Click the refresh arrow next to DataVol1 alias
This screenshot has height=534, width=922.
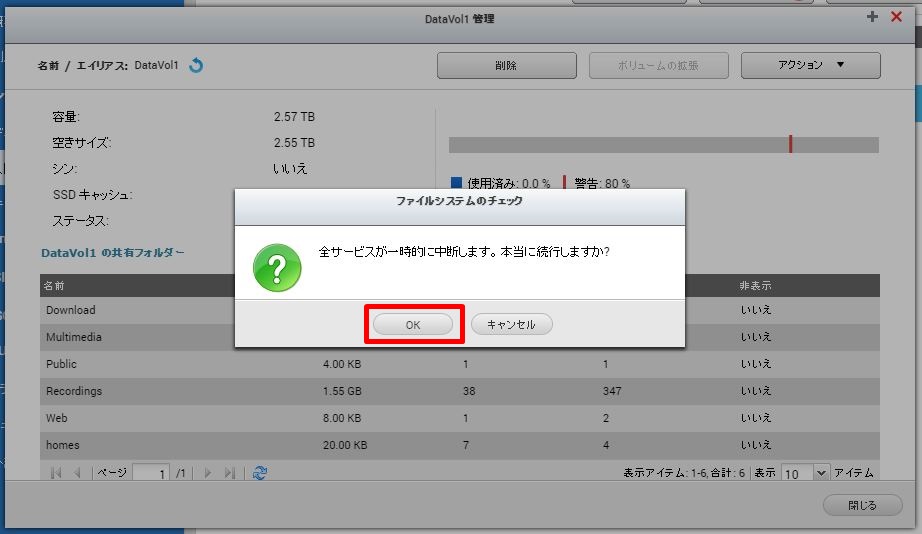pyautogui.click(x=196, y=65)
